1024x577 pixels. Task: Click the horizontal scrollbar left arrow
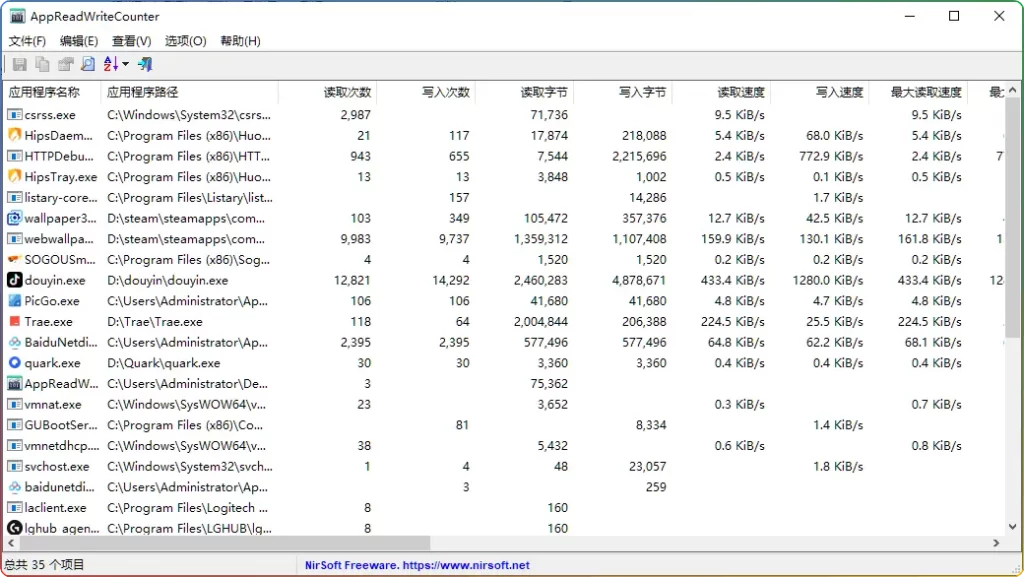[x=10, y=543]
